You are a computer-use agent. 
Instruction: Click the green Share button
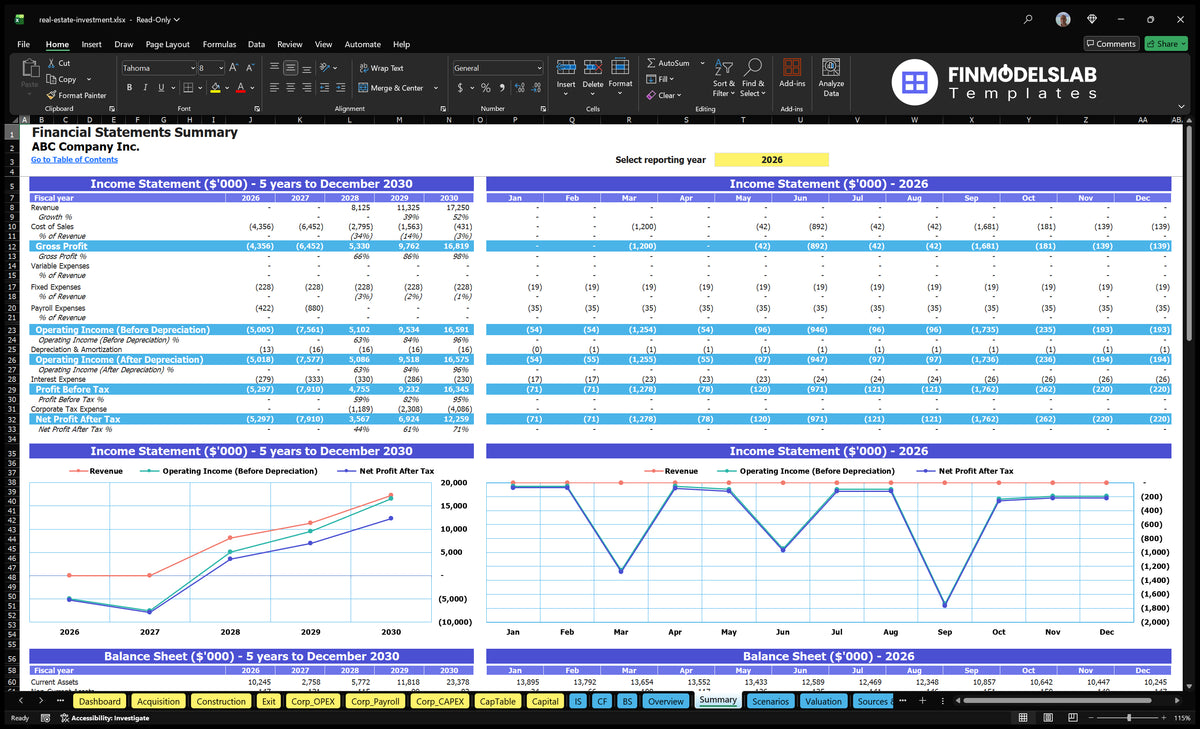coord(1165,44)
